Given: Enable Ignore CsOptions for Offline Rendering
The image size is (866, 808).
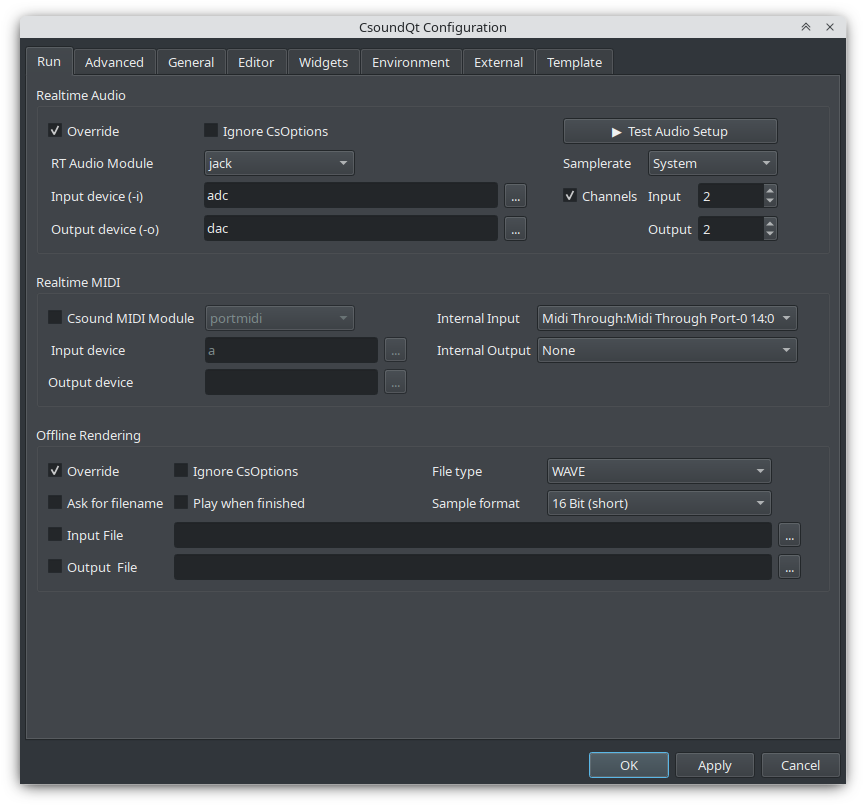Looking at the screenshot, I should [x=181, y=471].
